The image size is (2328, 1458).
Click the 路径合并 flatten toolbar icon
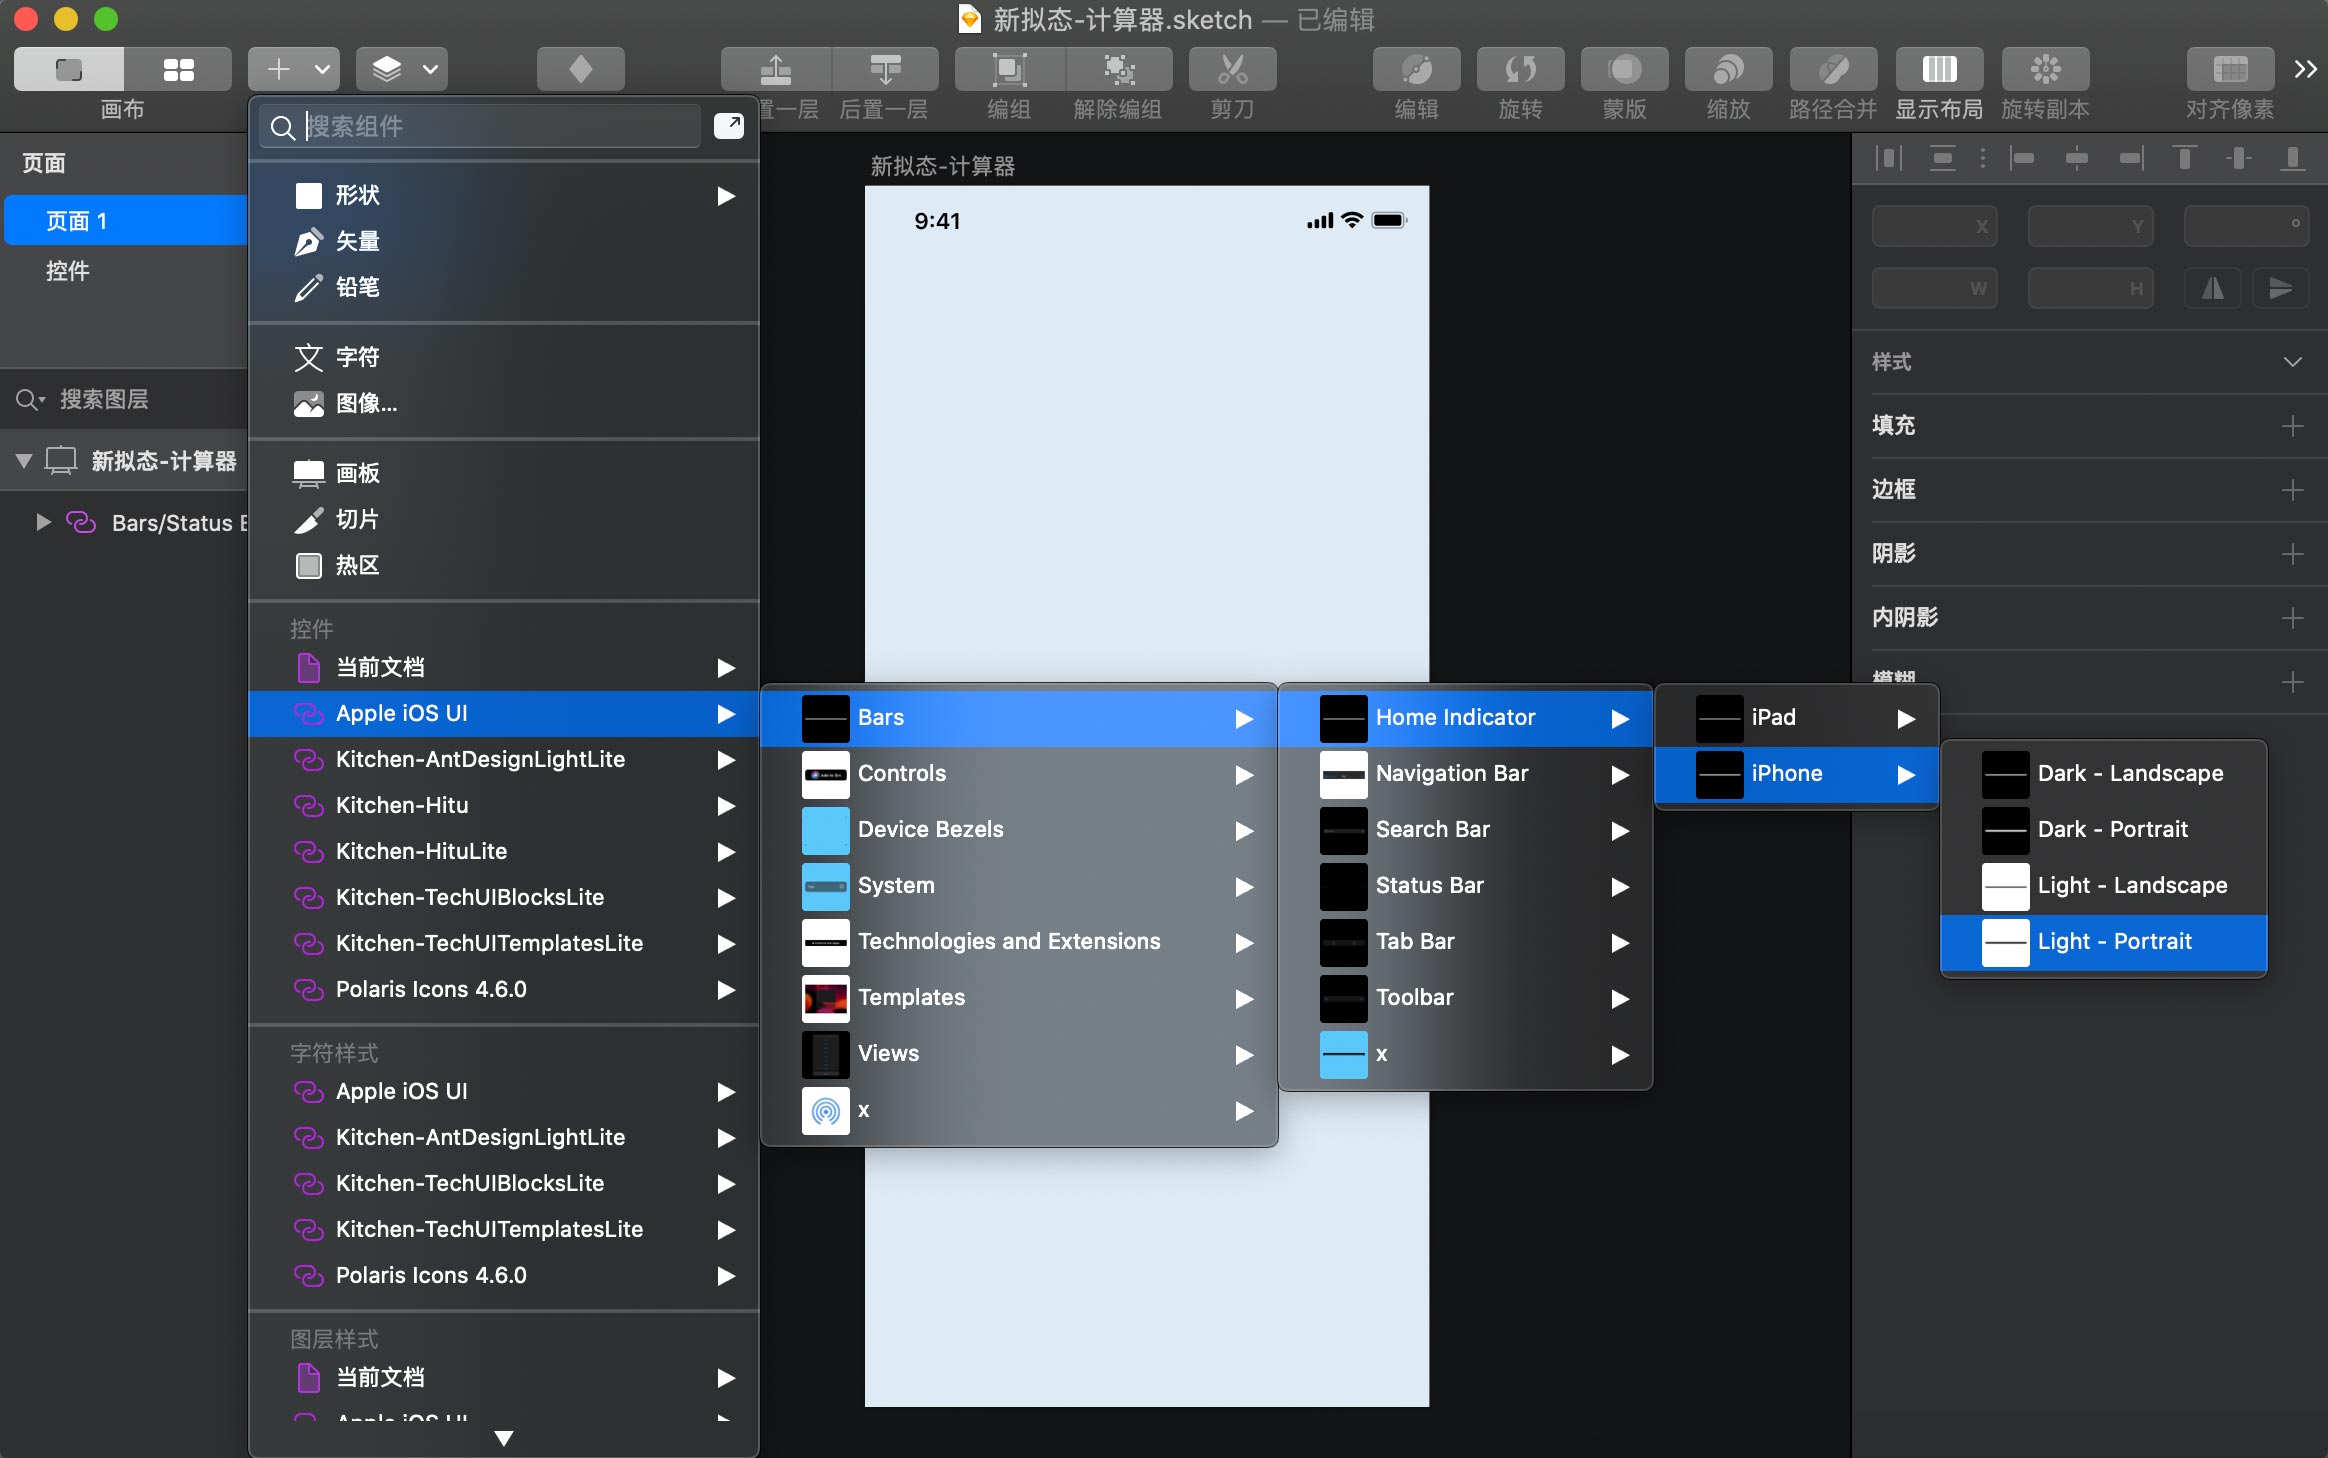(x=1833, y=69)
